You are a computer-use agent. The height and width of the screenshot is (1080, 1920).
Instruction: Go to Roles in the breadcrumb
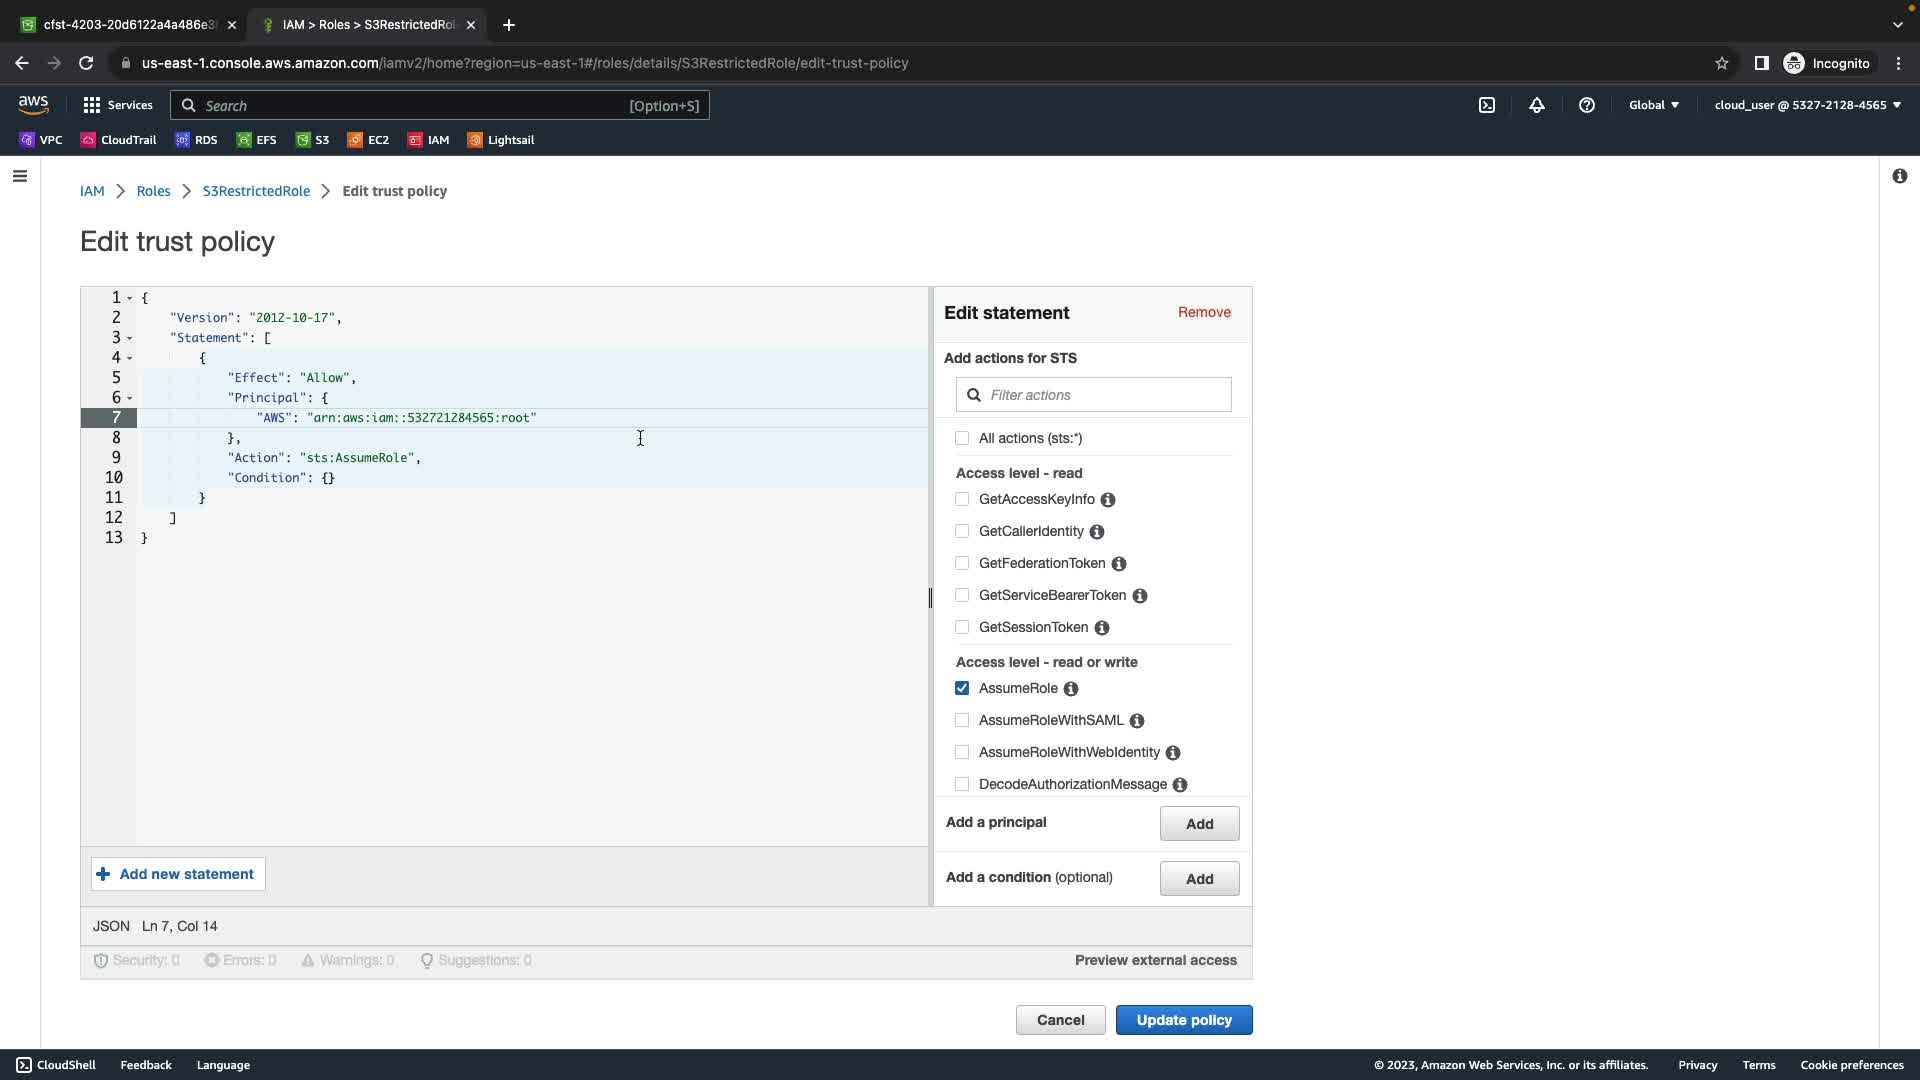pyautogui.click(x=153, y=191)
